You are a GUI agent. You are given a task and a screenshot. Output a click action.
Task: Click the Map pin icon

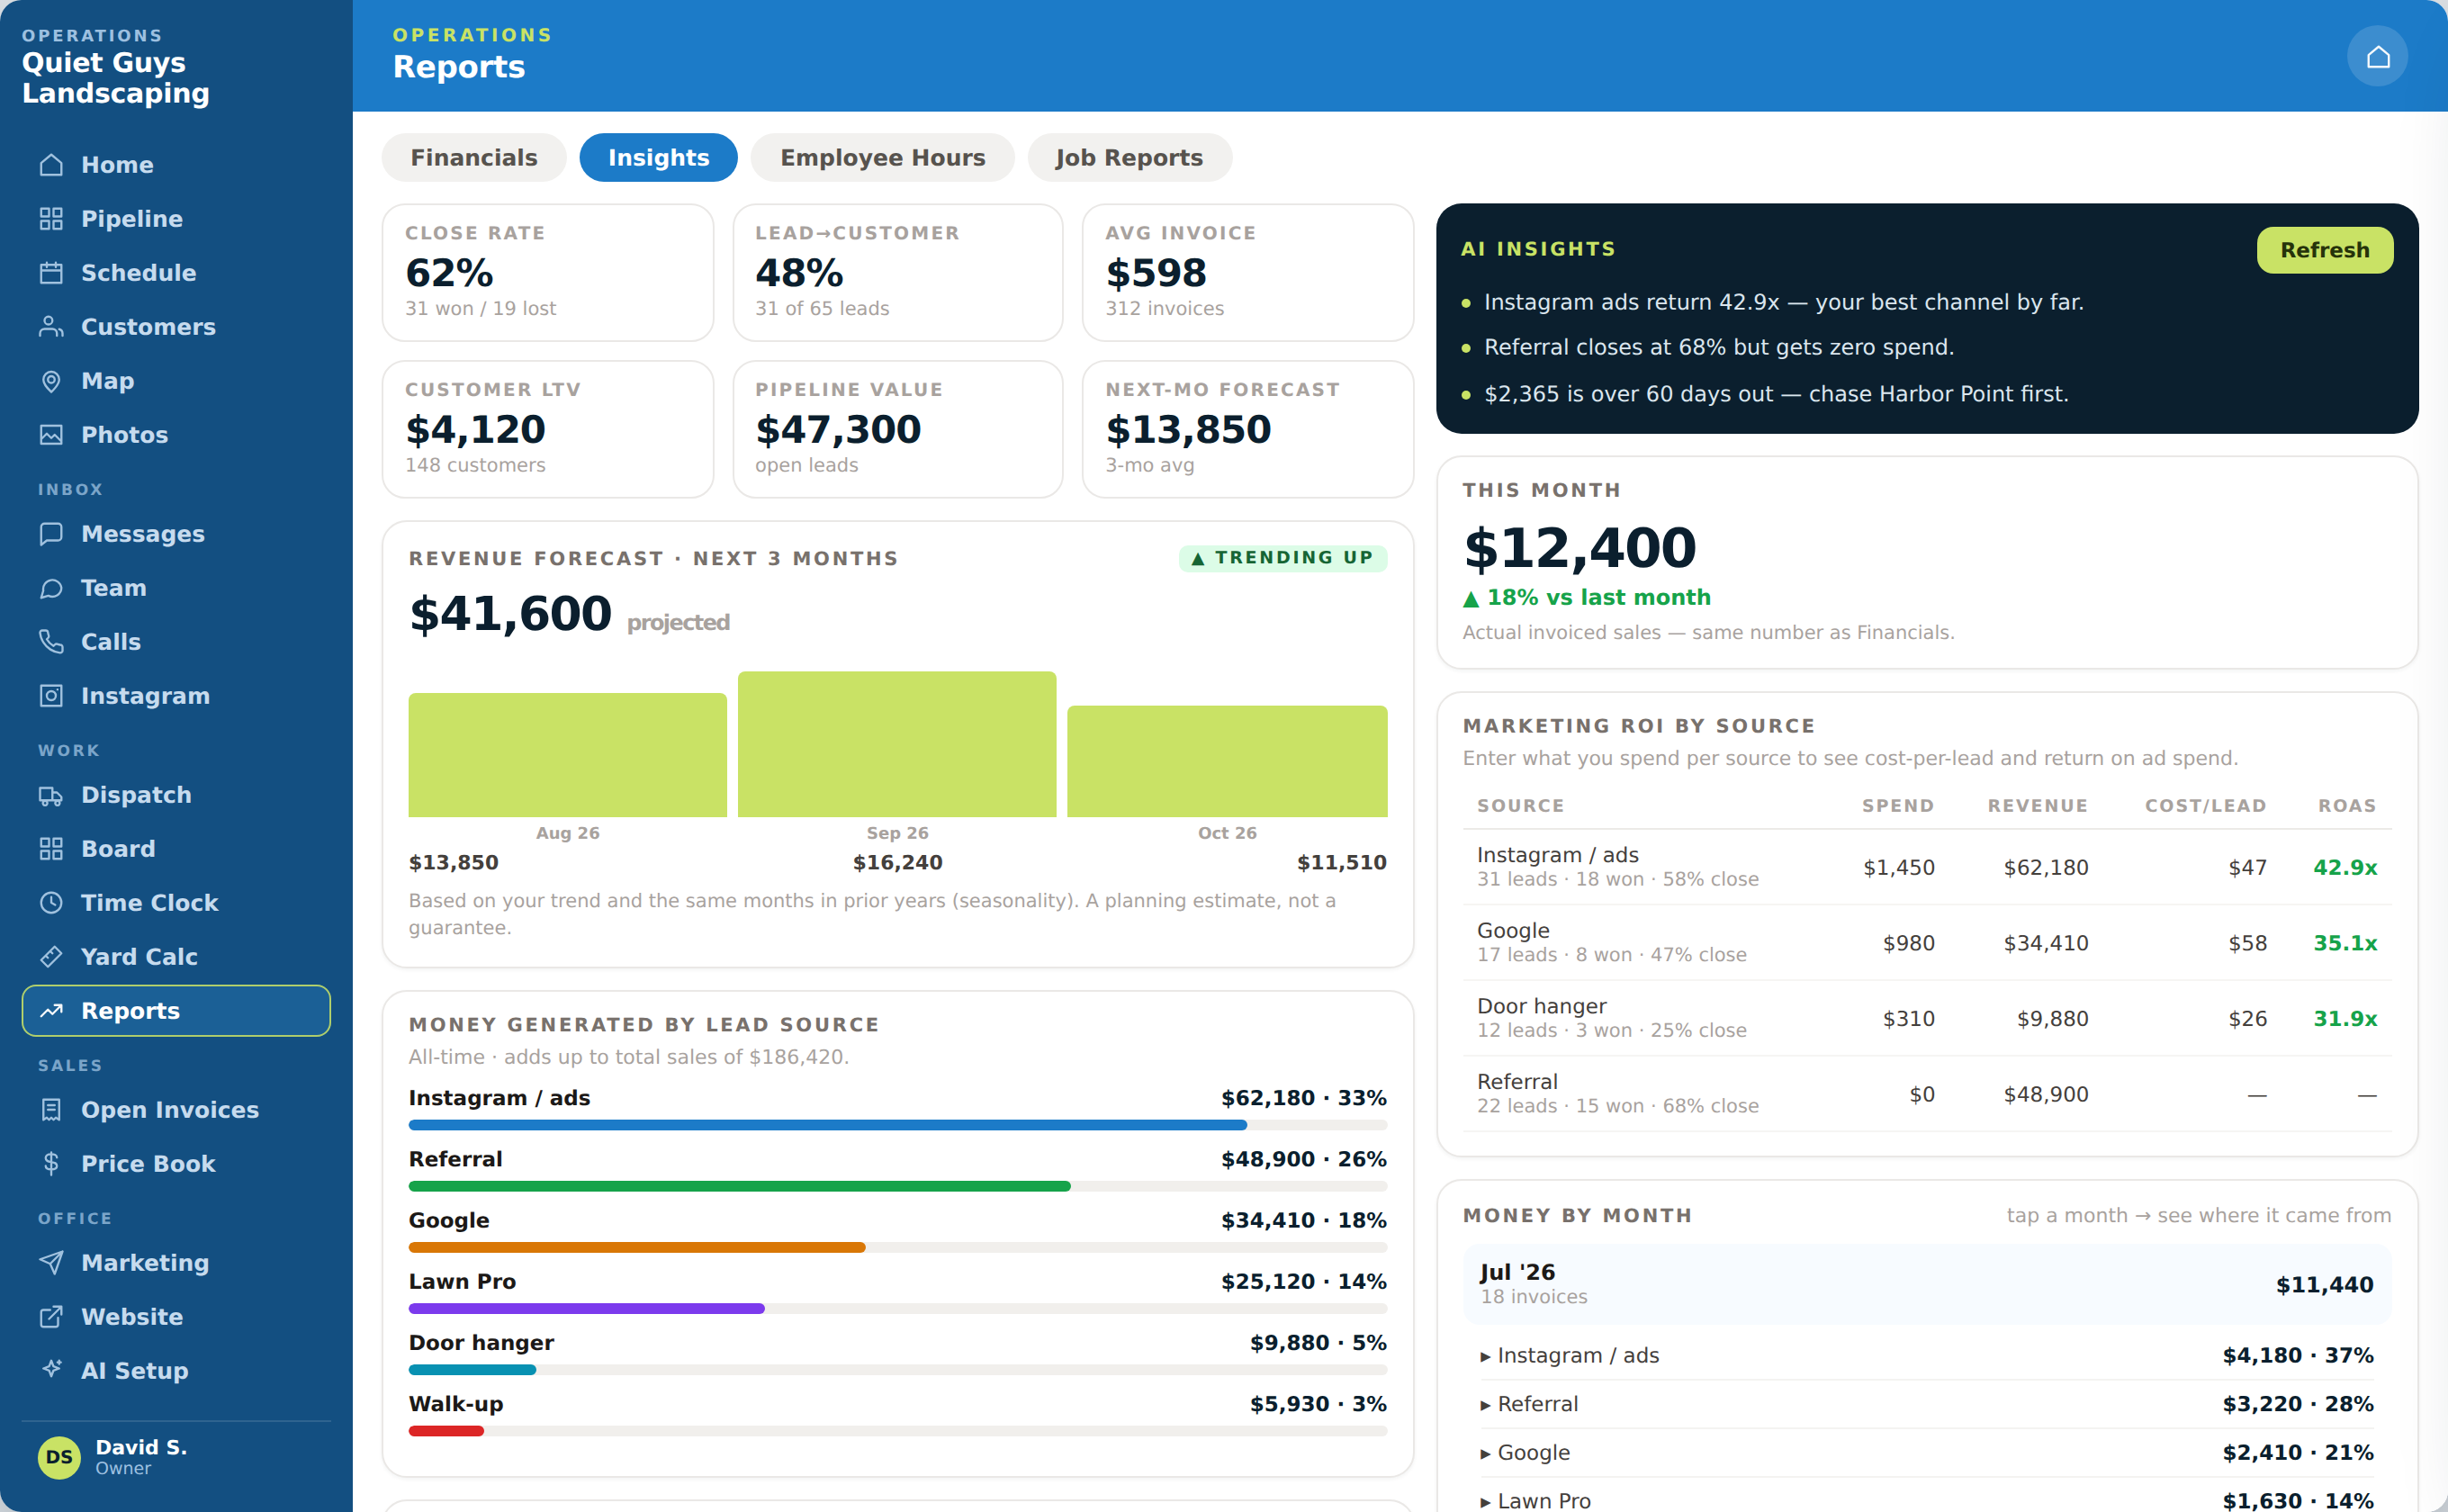pos(51,381)
